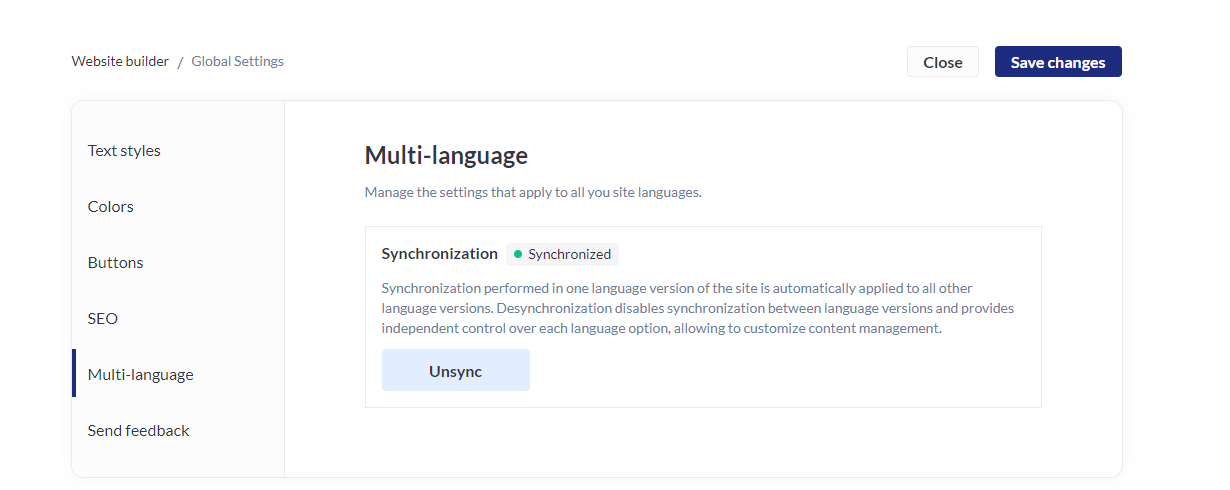Click the Global Settings breadcrumb
Viewport: 1230px width, 490px height.
click(x=237, y=61)
